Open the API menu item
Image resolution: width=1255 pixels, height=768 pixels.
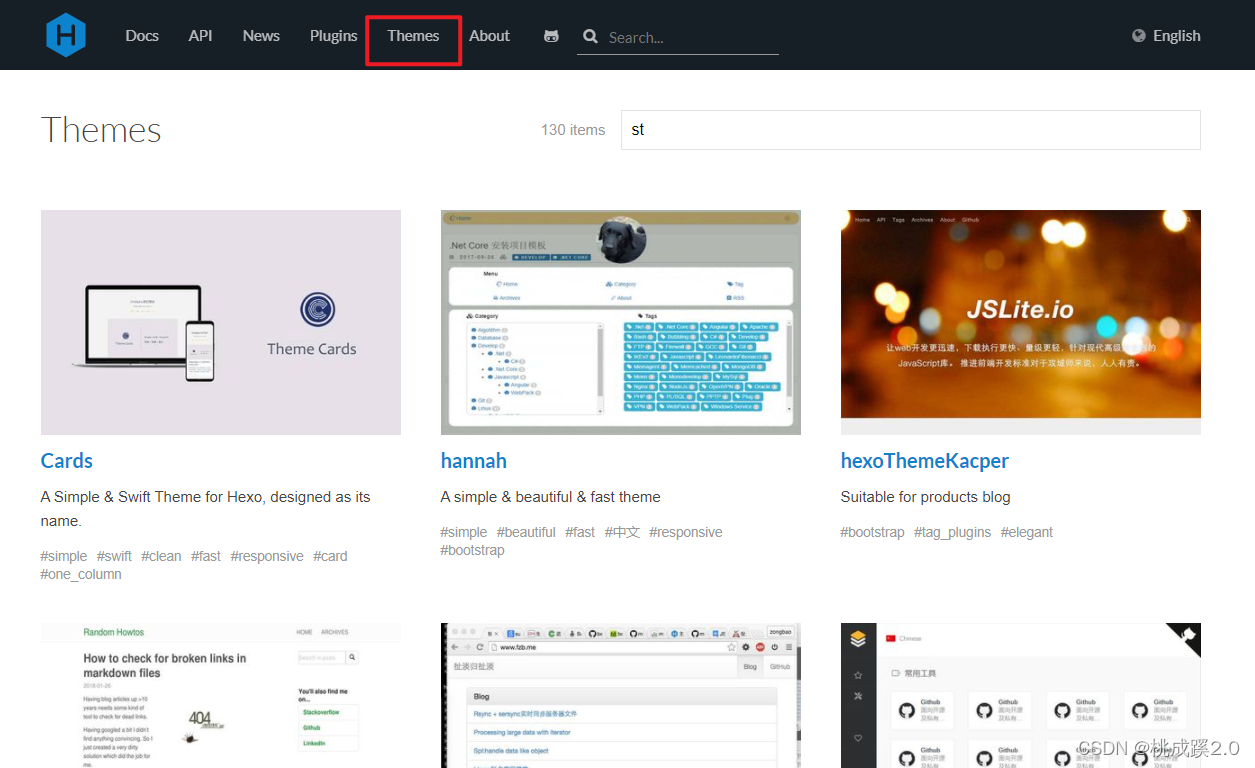[200, 36]
